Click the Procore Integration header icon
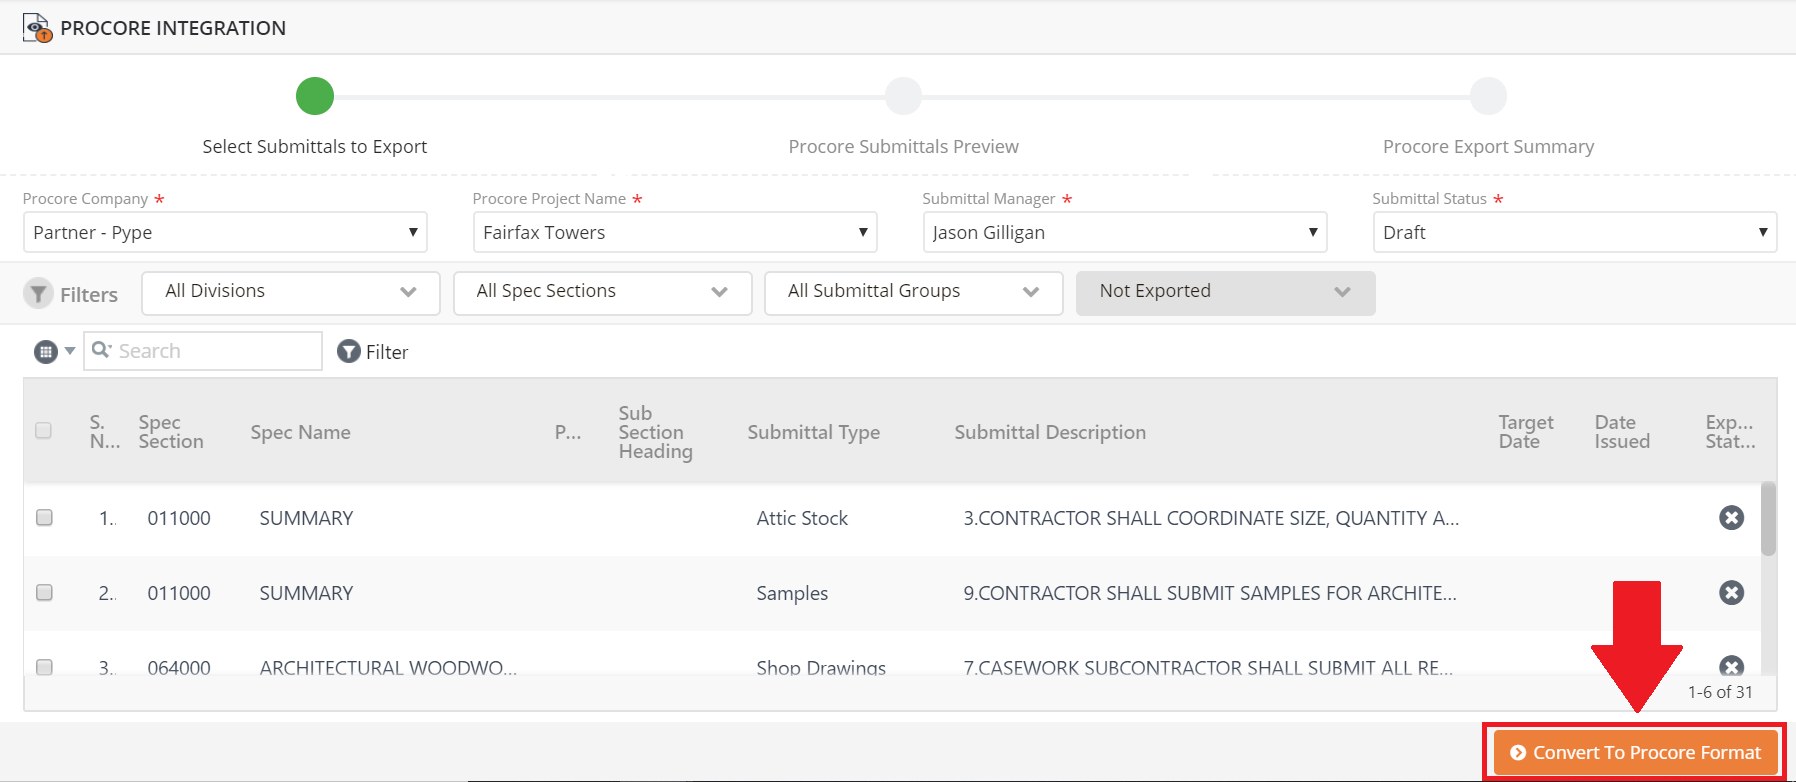 37,28
